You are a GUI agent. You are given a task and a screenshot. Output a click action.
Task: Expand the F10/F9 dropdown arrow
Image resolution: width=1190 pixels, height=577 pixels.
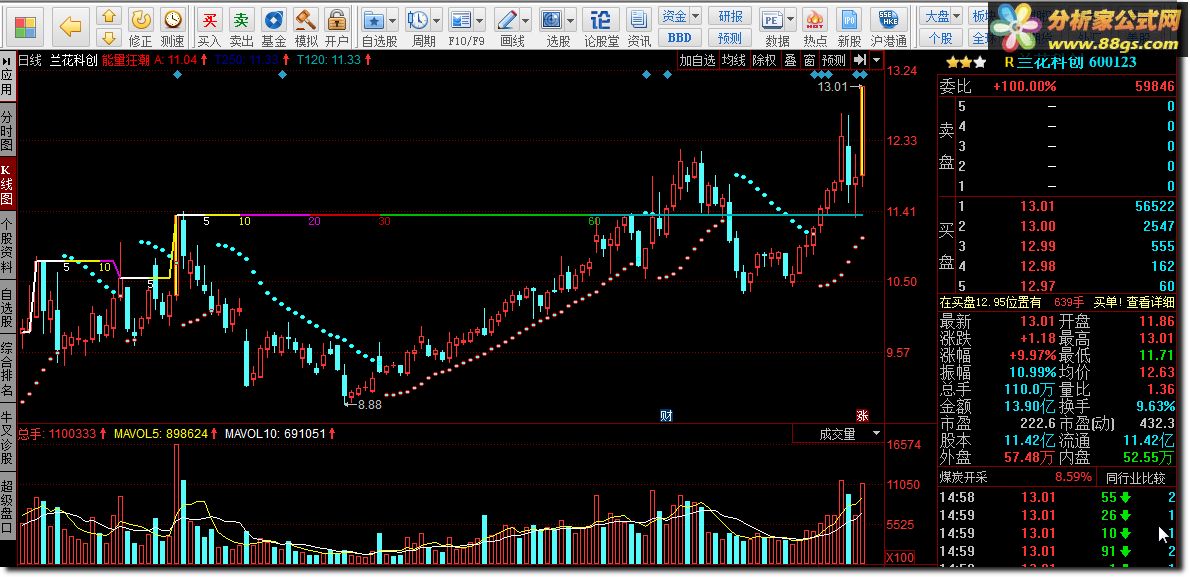[479, 20]
